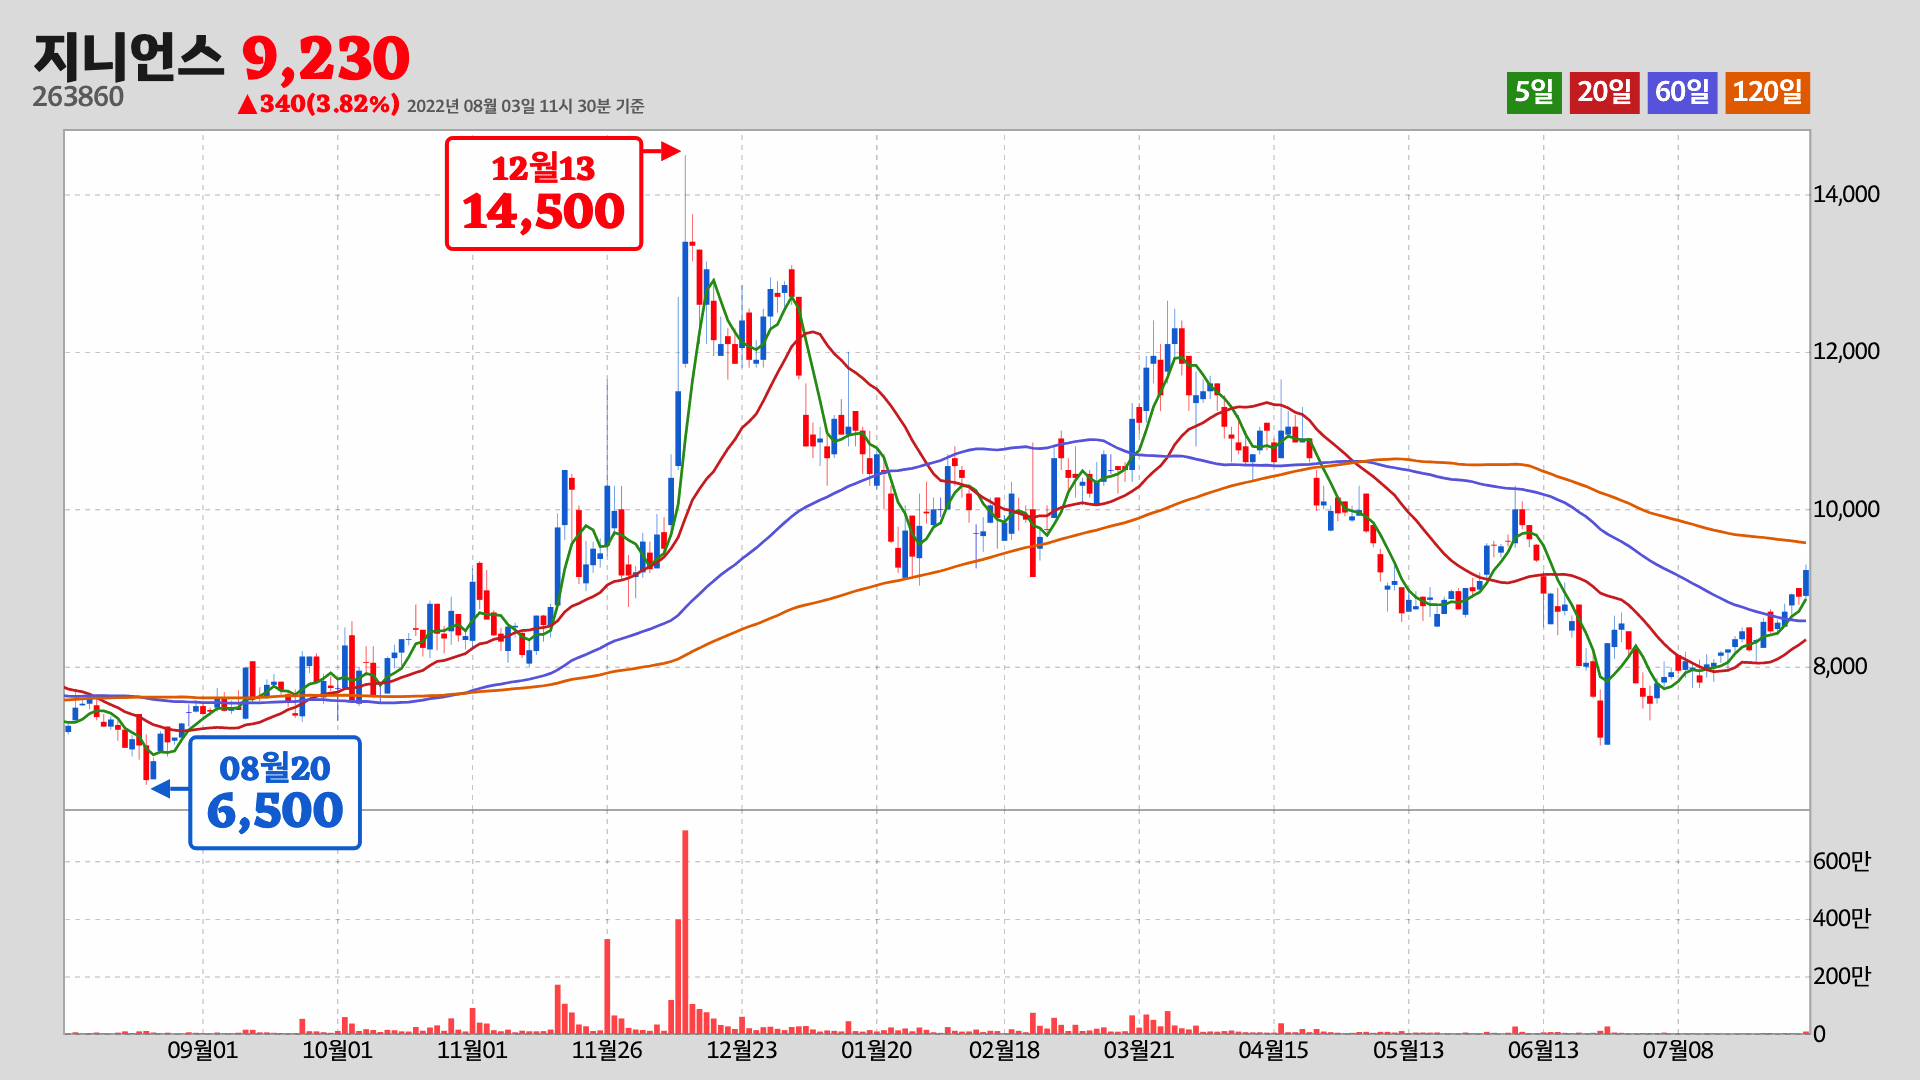Click the 05월13 date axis label

click(1408, 1050)
